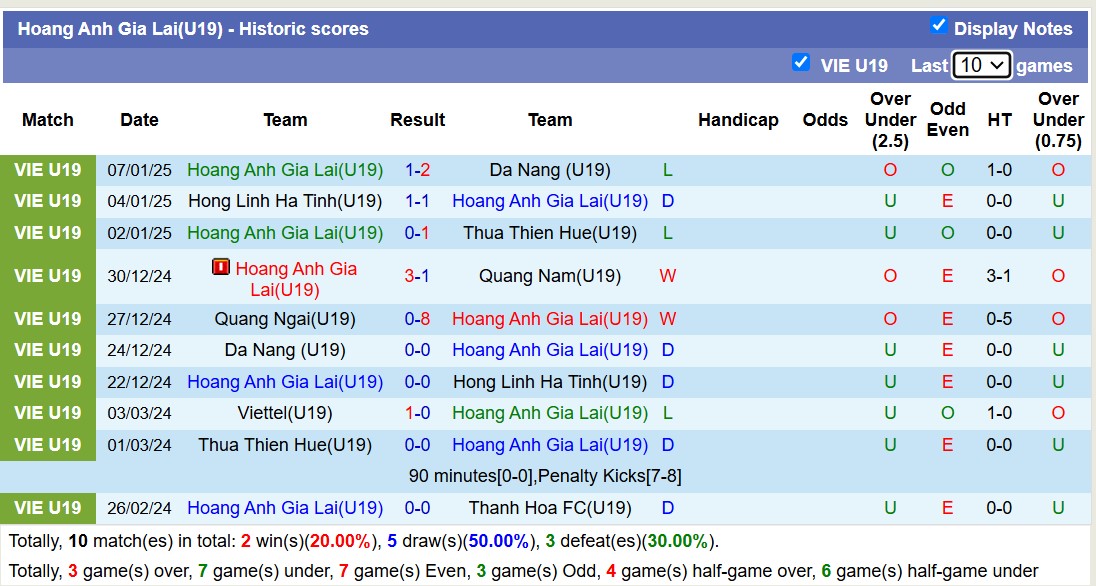Screen dimensions: 1096x586
Task: Open the Quang Ngai(U19) team link
Action: pos(285,318)
